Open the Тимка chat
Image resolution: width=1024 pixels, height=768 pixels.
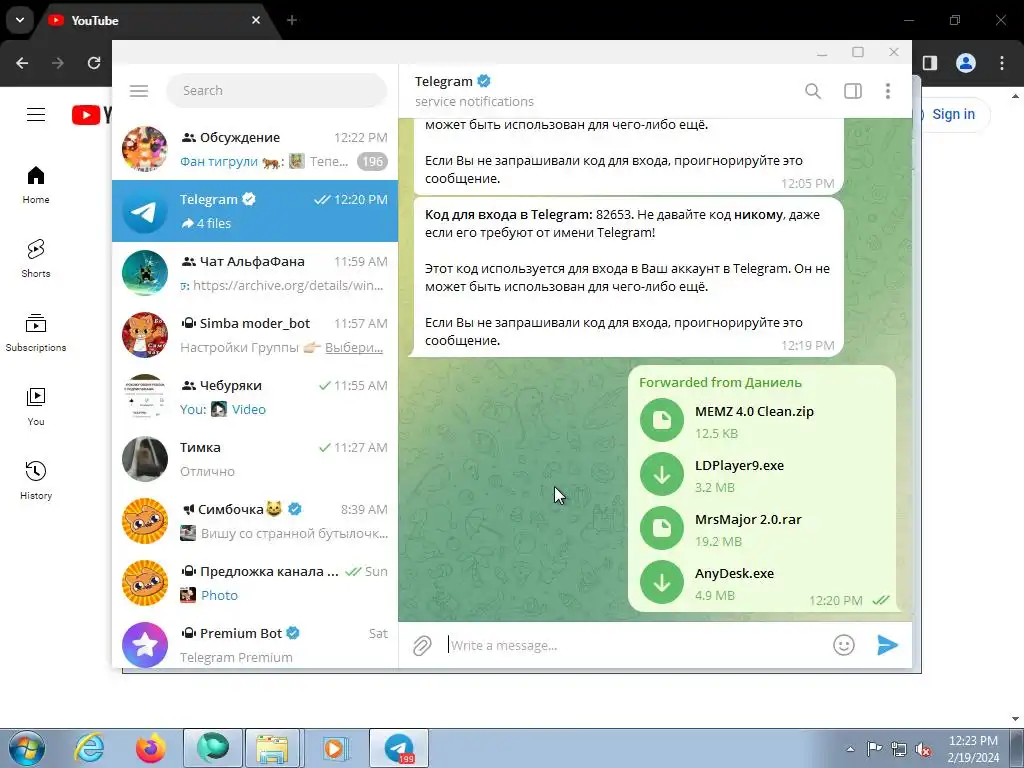(255, 459)
